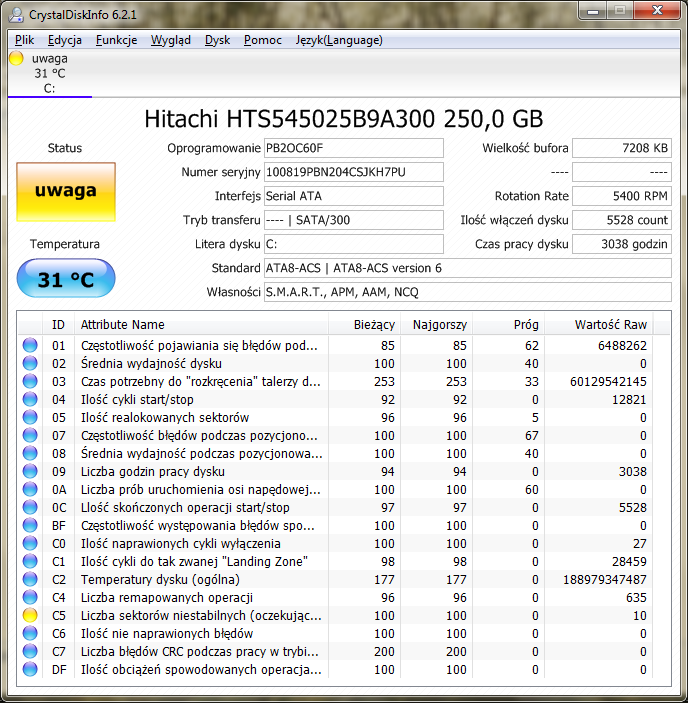Click raw value 188979347487
Image resolution: width=688 pixels, height=703 pixels.
(x=605, y=579)
